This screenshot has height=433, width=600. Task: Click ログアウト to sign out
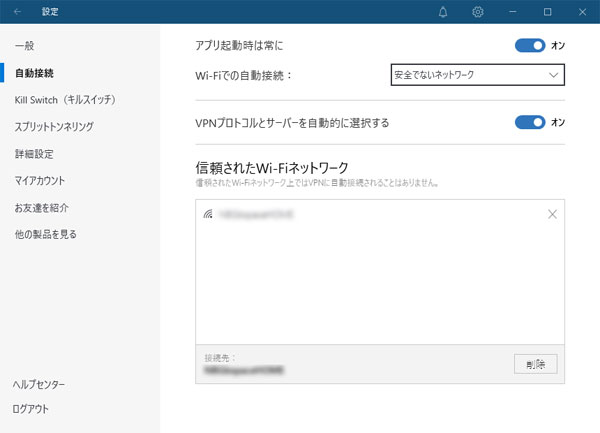tap(30, 409)
